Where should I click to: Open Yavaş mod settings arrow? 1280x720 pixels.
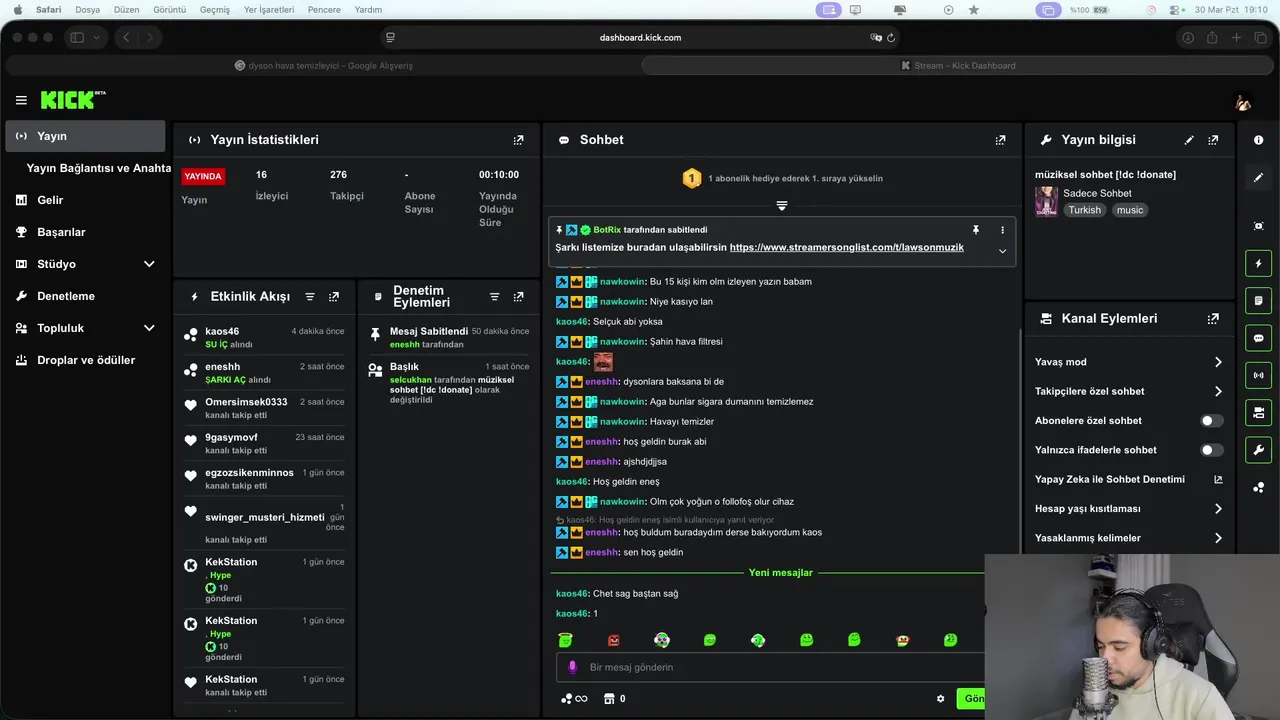(1218, 362)
